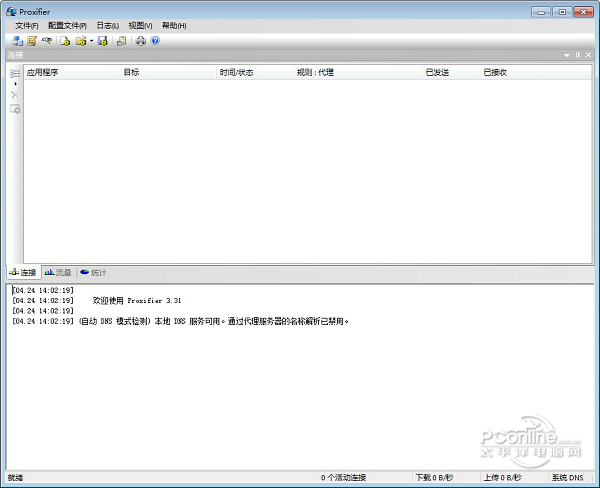Click the import/export profile toolbar icon
Screen dimensions: 600x488
122,41
